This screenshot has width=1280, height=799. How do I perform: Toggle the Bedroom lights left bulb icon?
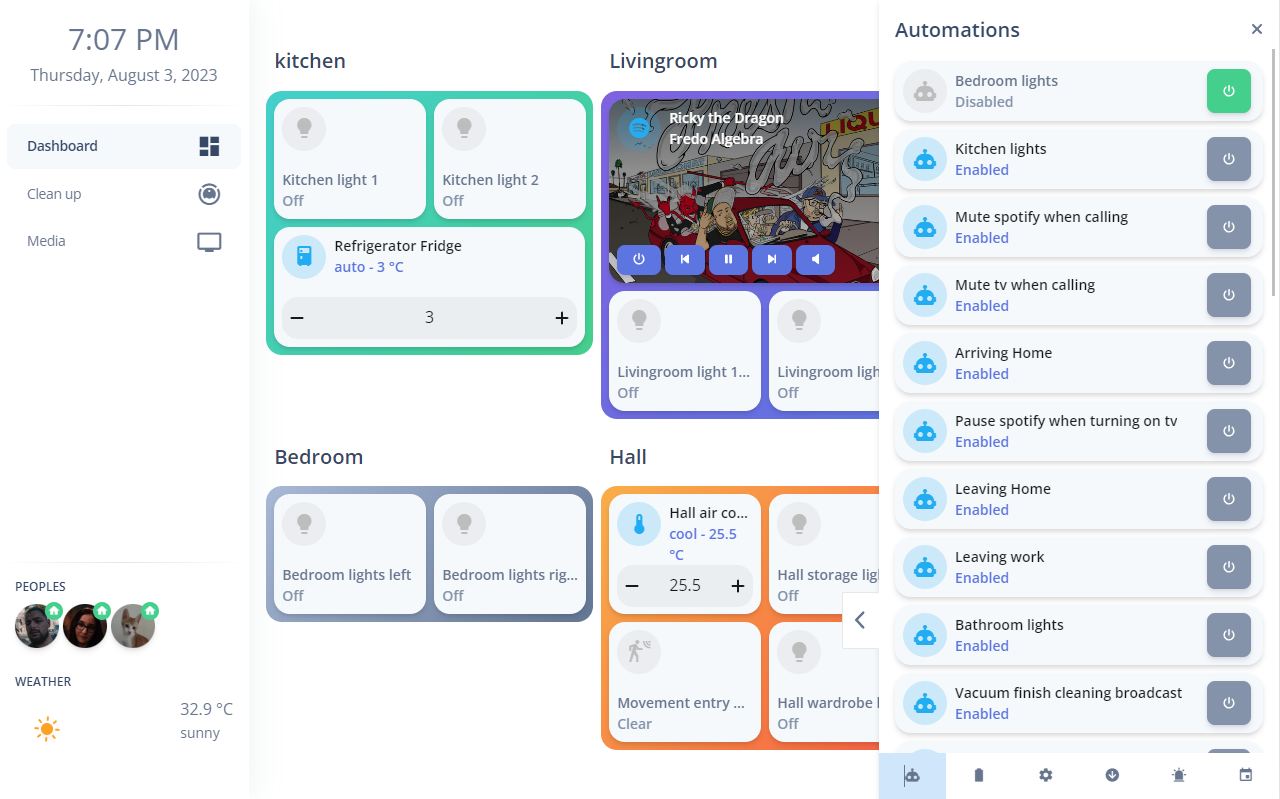click(x=305, y=523)
